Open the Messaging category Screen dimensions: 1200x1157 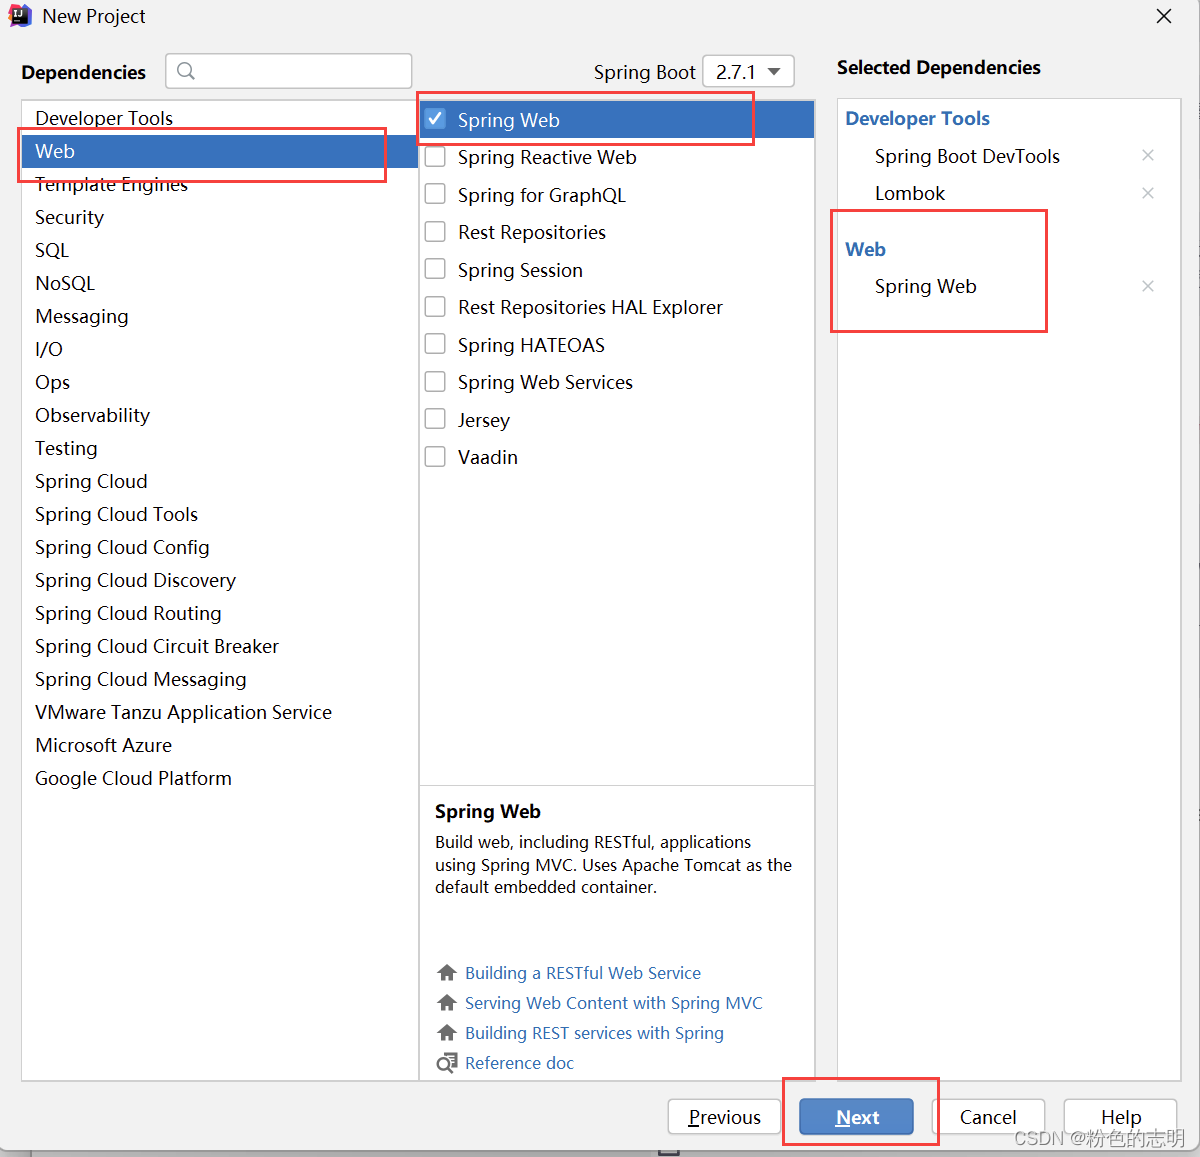coord(220,316)
